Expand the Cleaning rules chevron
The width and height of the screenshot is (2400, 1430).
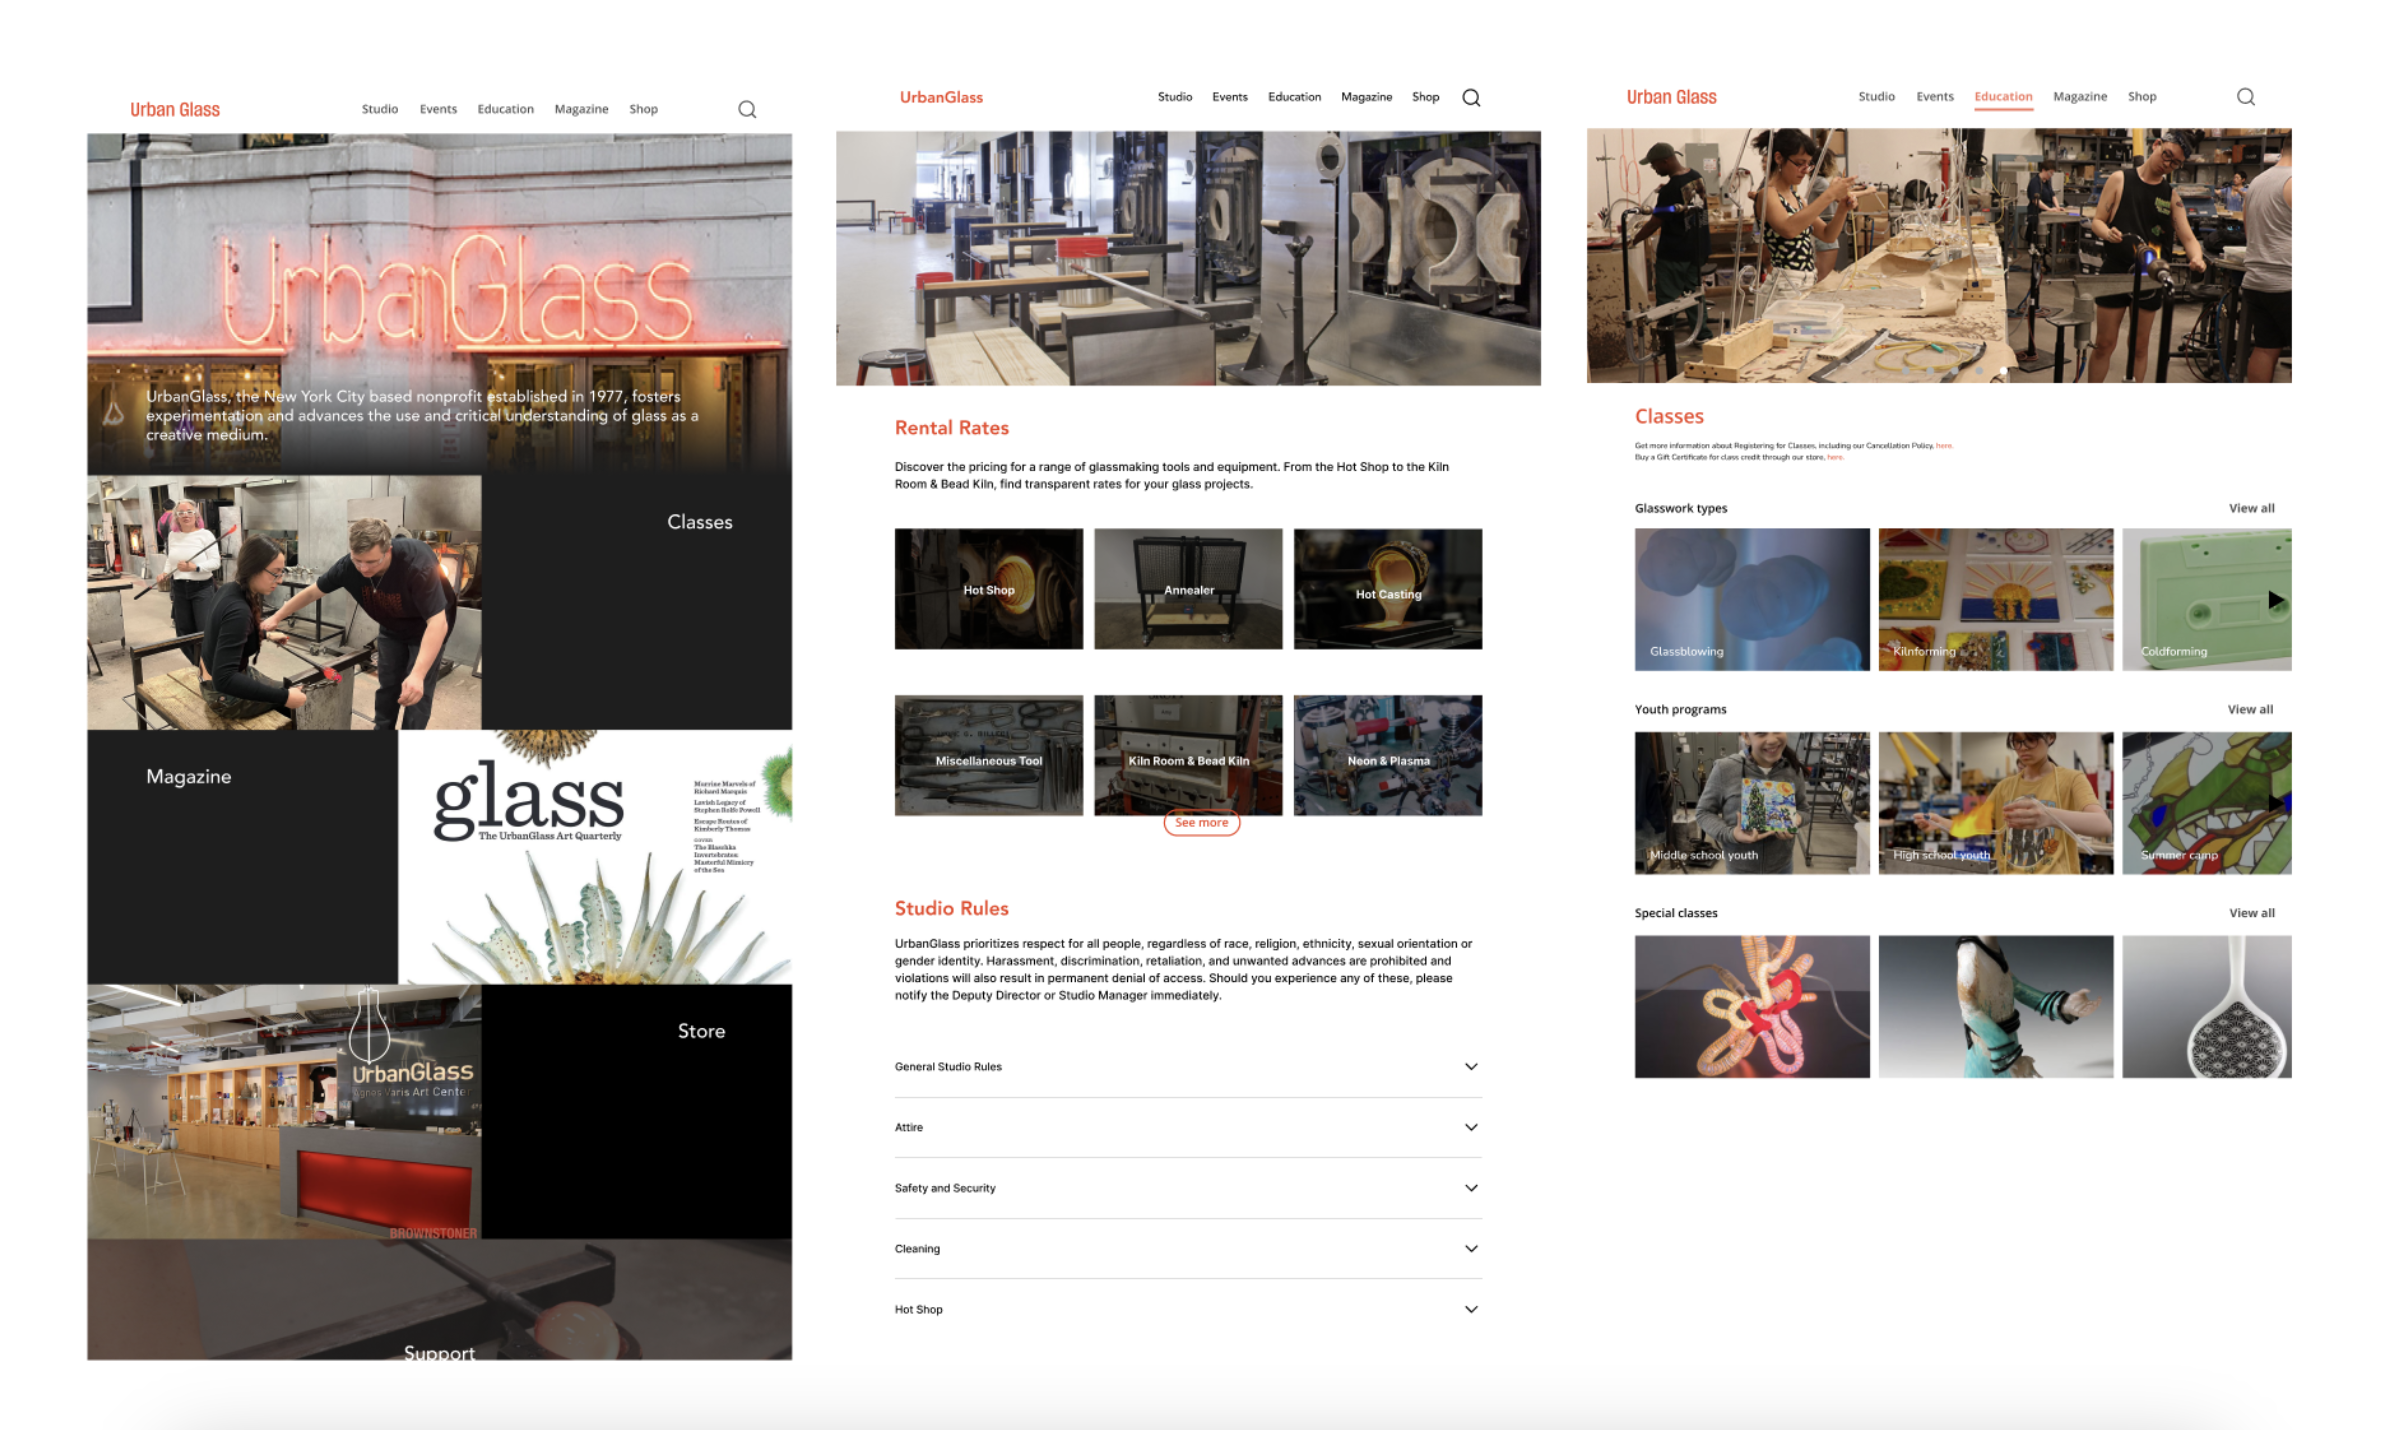[1471, 1248]
